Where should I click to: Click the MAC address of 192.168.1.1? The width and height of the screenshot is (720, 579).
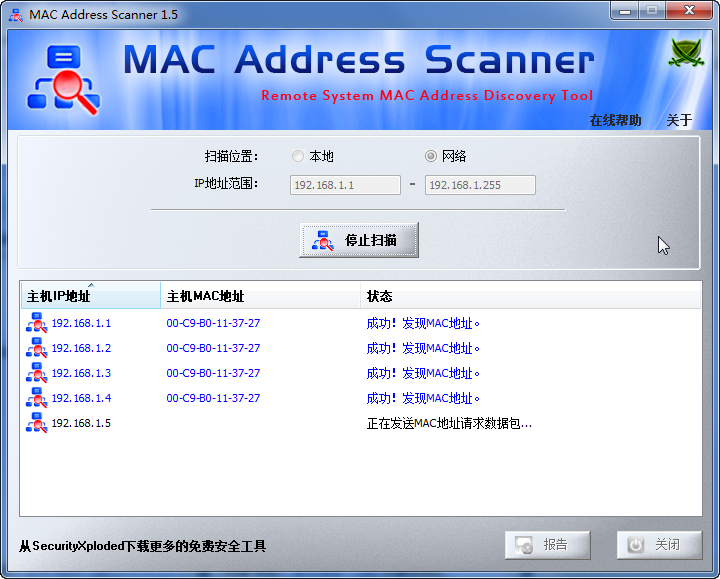213,323
